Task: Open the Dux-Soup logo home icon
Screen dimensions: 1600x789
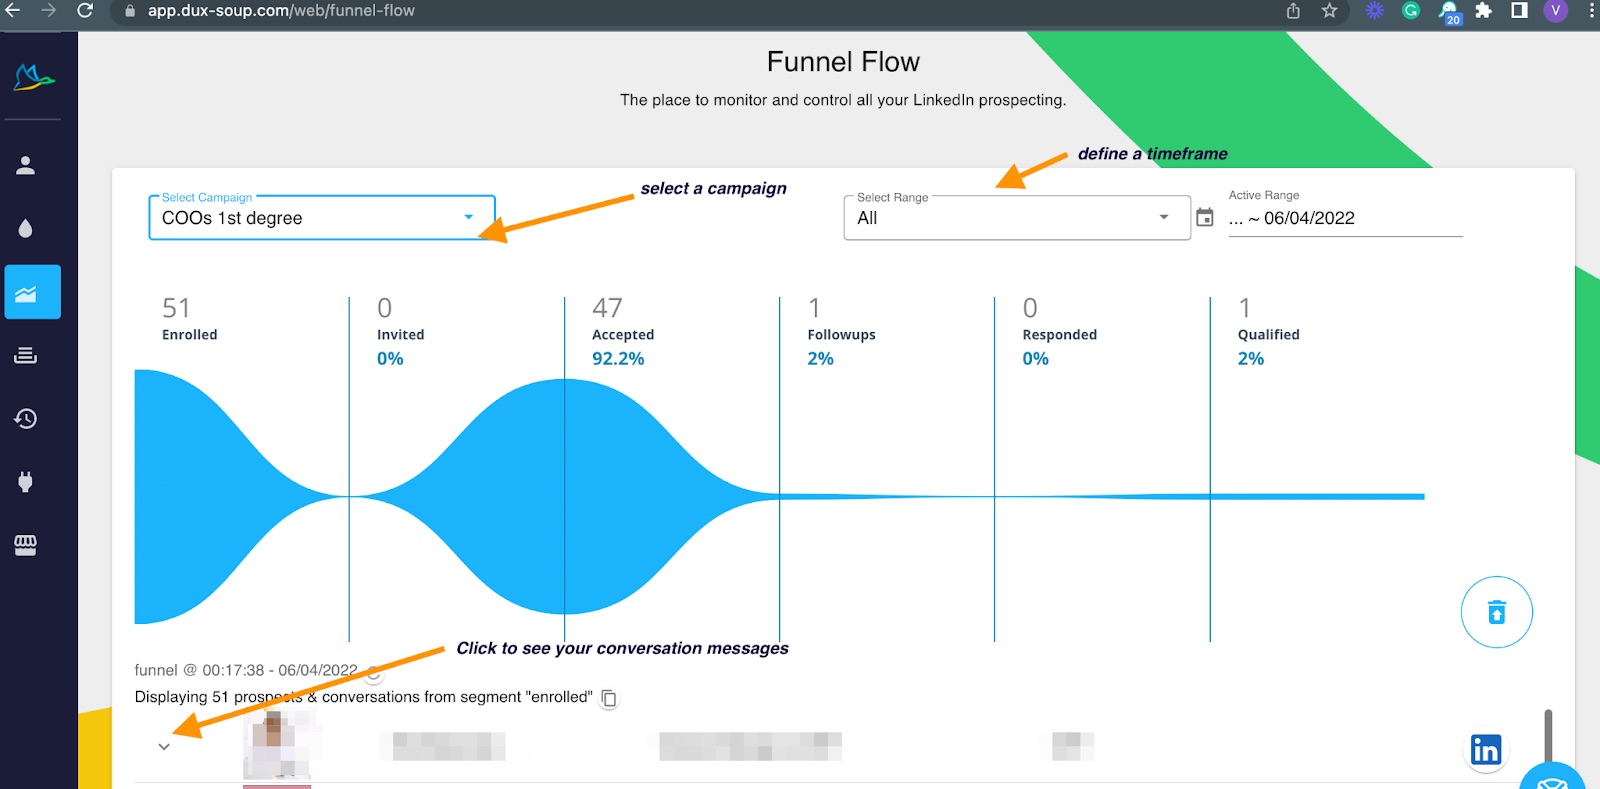Action: pyautogui.click(x=33, y=77)
